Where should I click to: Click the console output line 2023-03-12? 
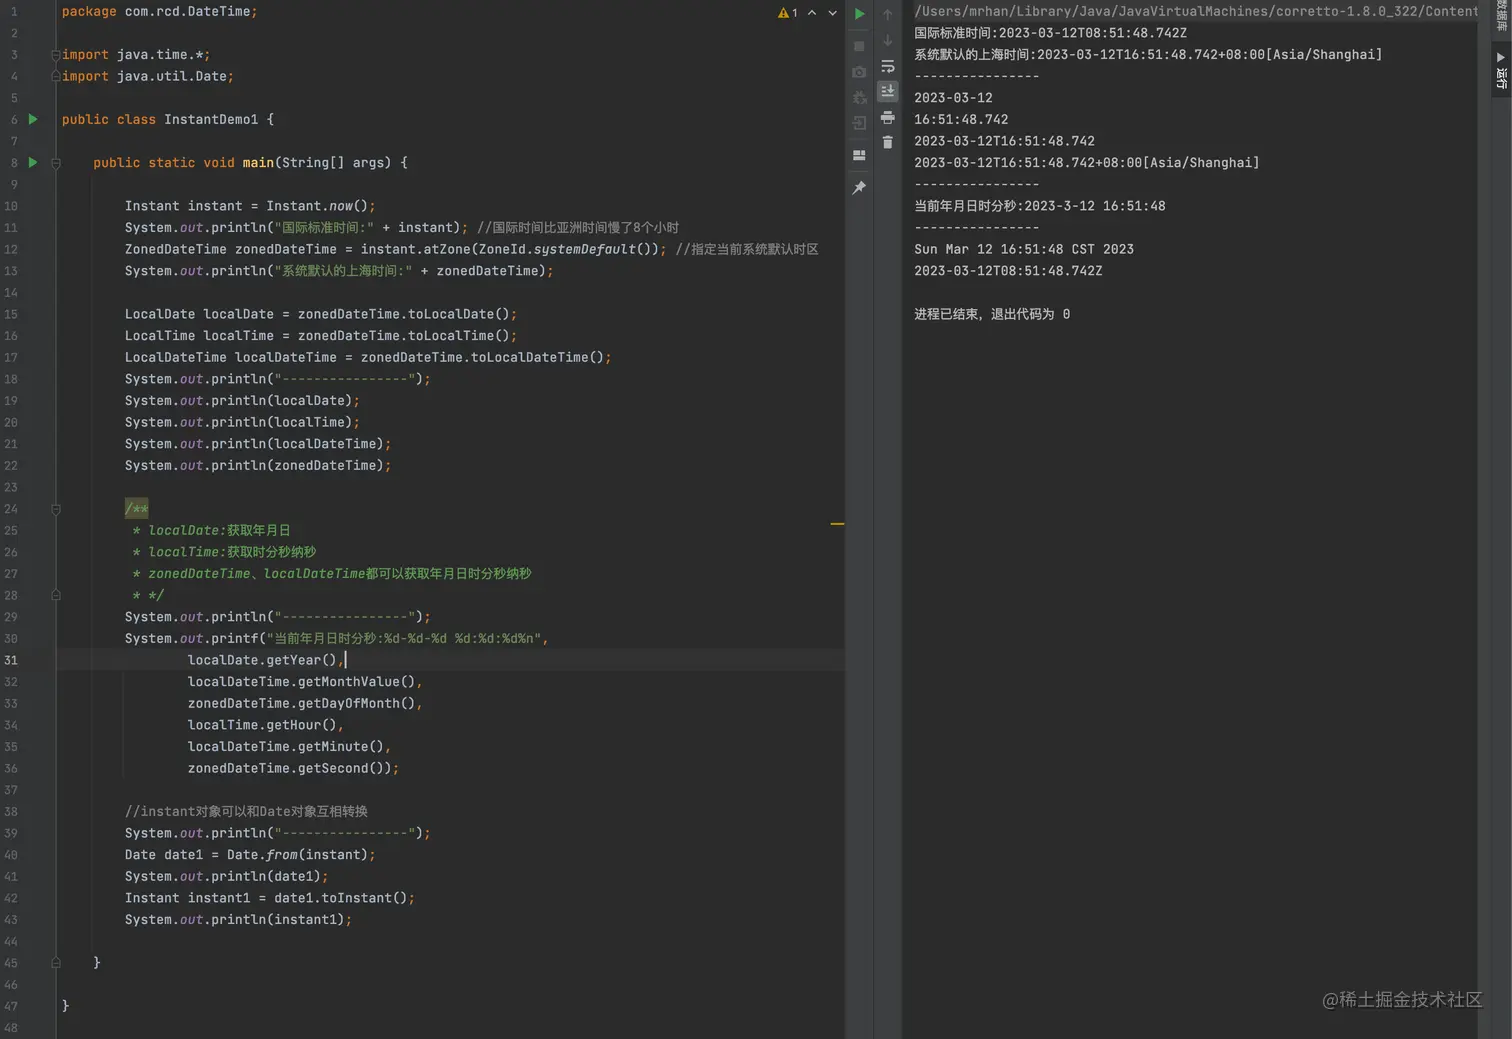tap(953, 98)
